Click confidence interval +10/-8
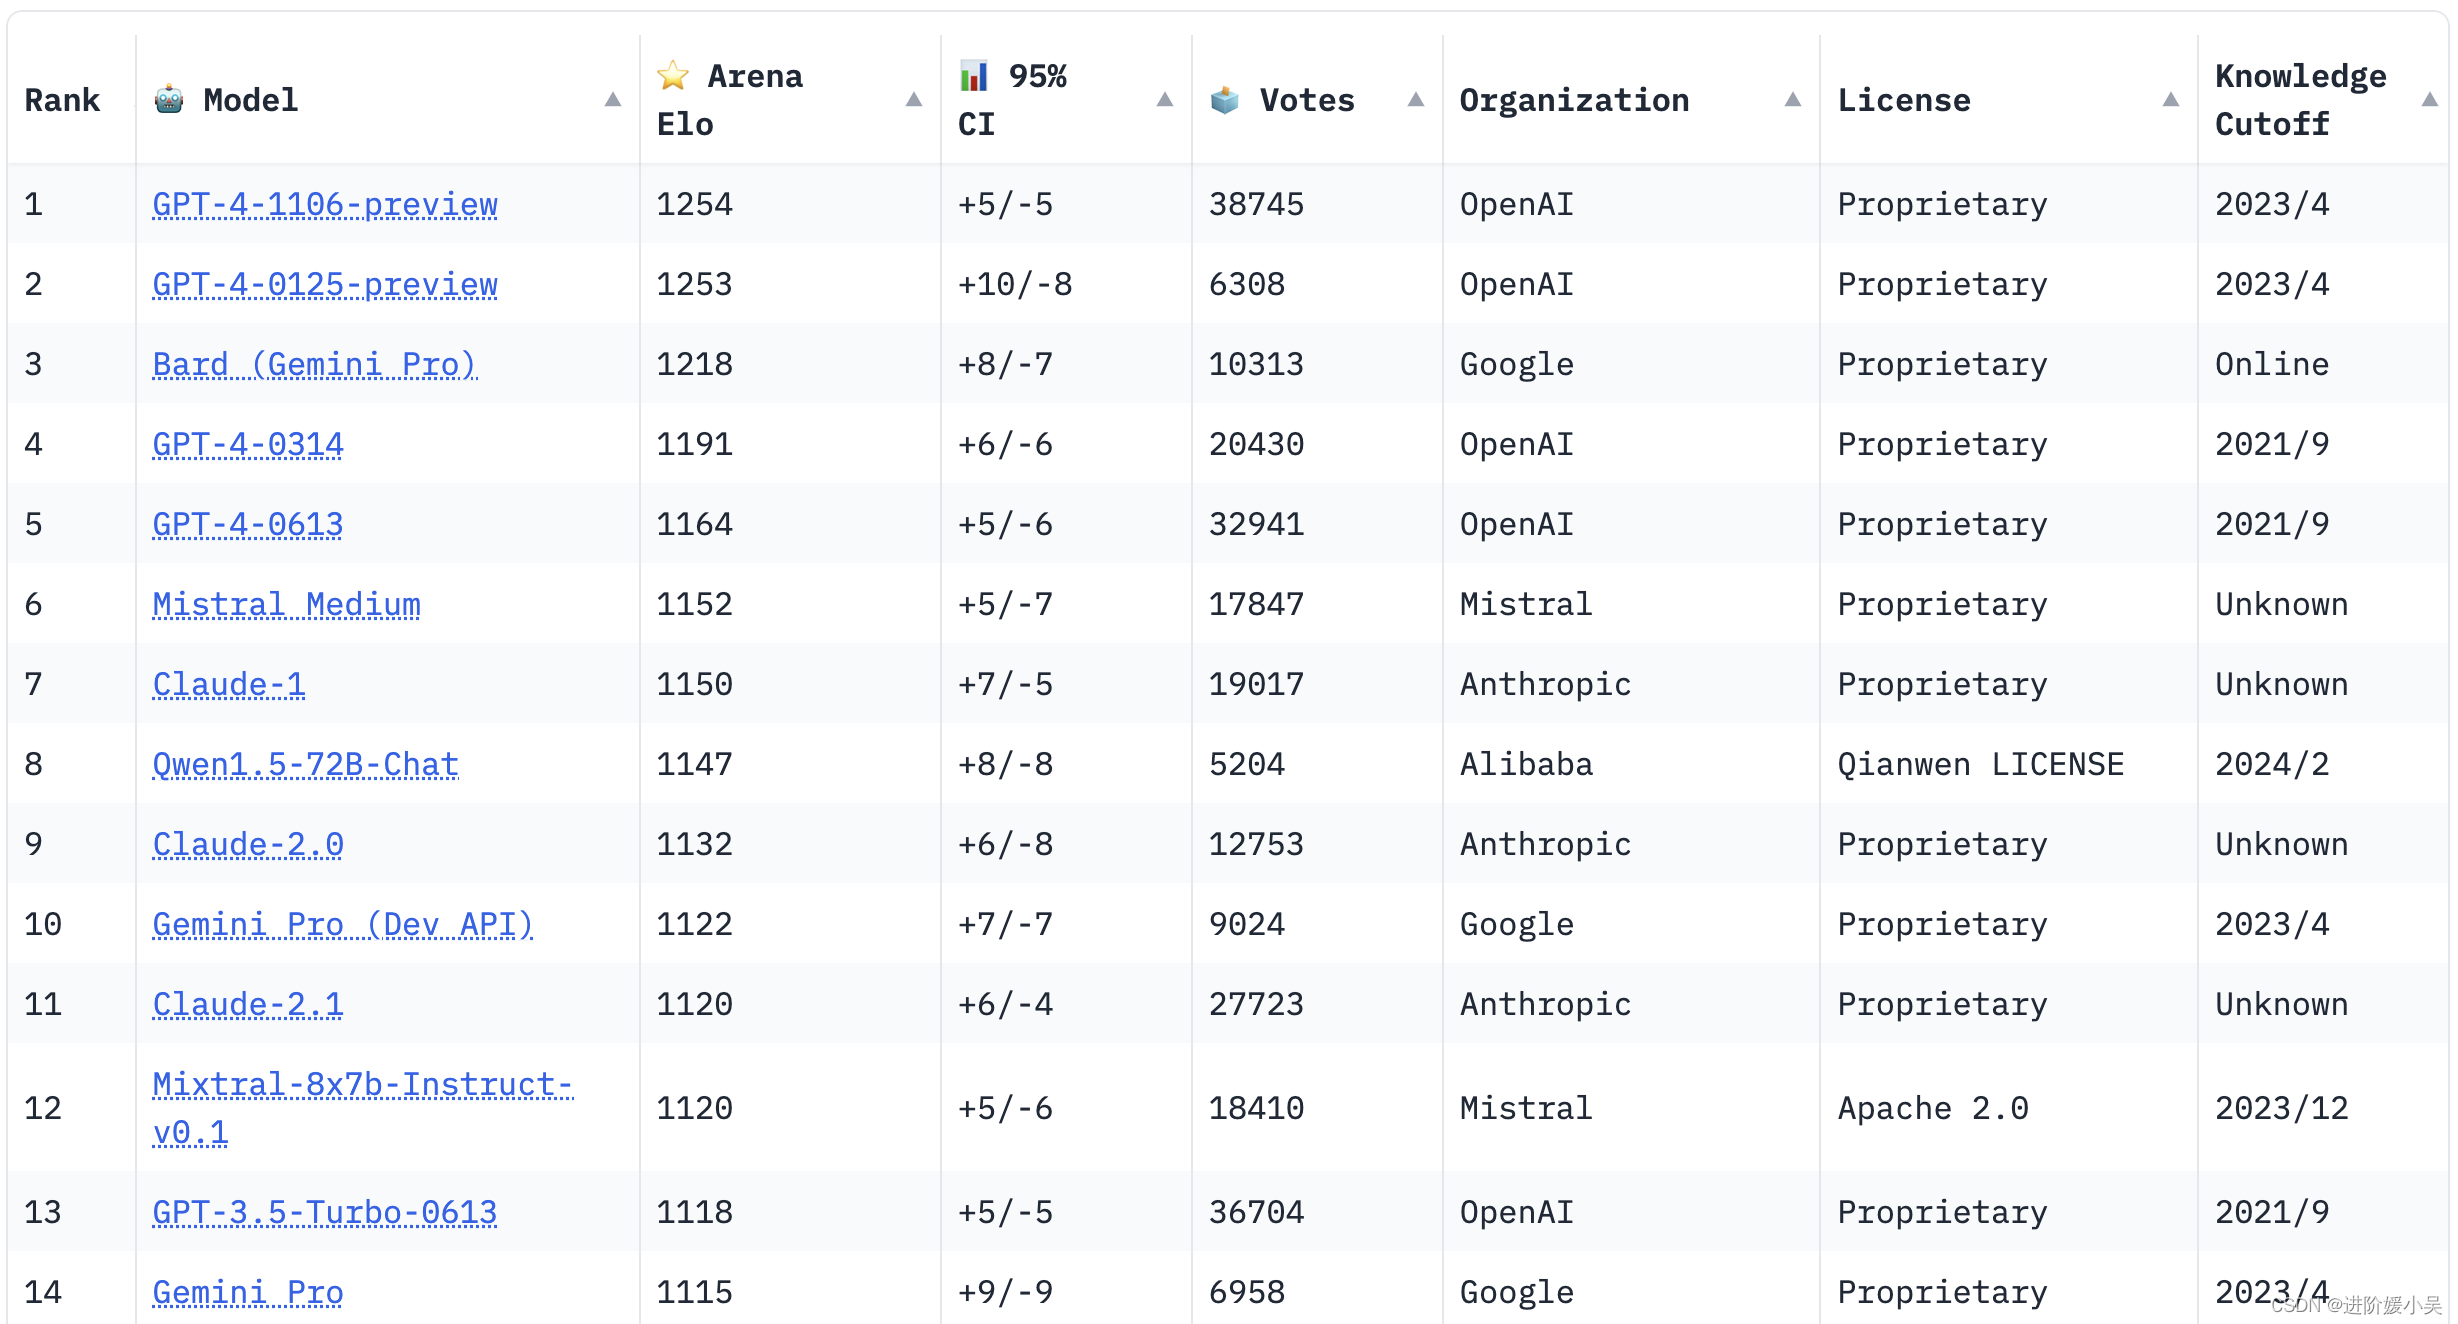2458x1324 pixels. coord(1015,284)
